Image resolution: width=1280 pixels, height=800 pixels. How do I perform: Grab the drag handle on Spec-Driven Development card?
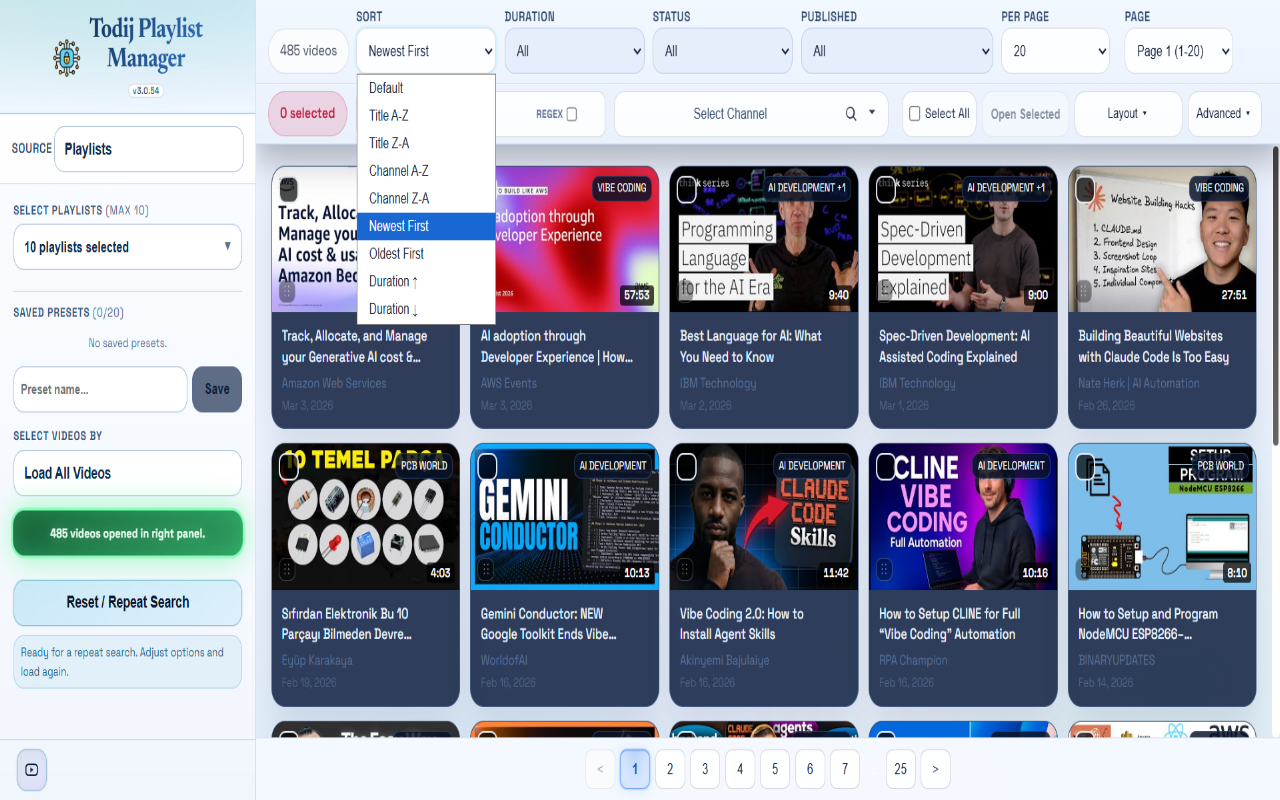(885, 292)
